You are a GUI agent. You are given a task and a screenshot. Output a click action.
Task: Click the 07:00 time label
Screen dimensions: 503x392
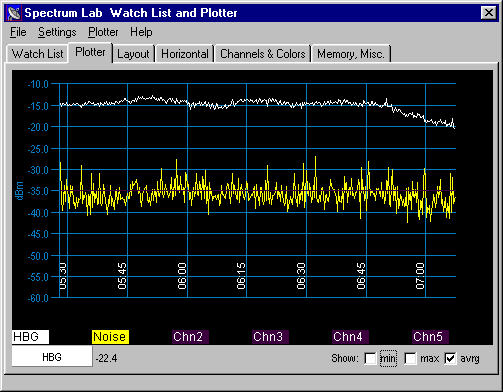click(420, 276)
